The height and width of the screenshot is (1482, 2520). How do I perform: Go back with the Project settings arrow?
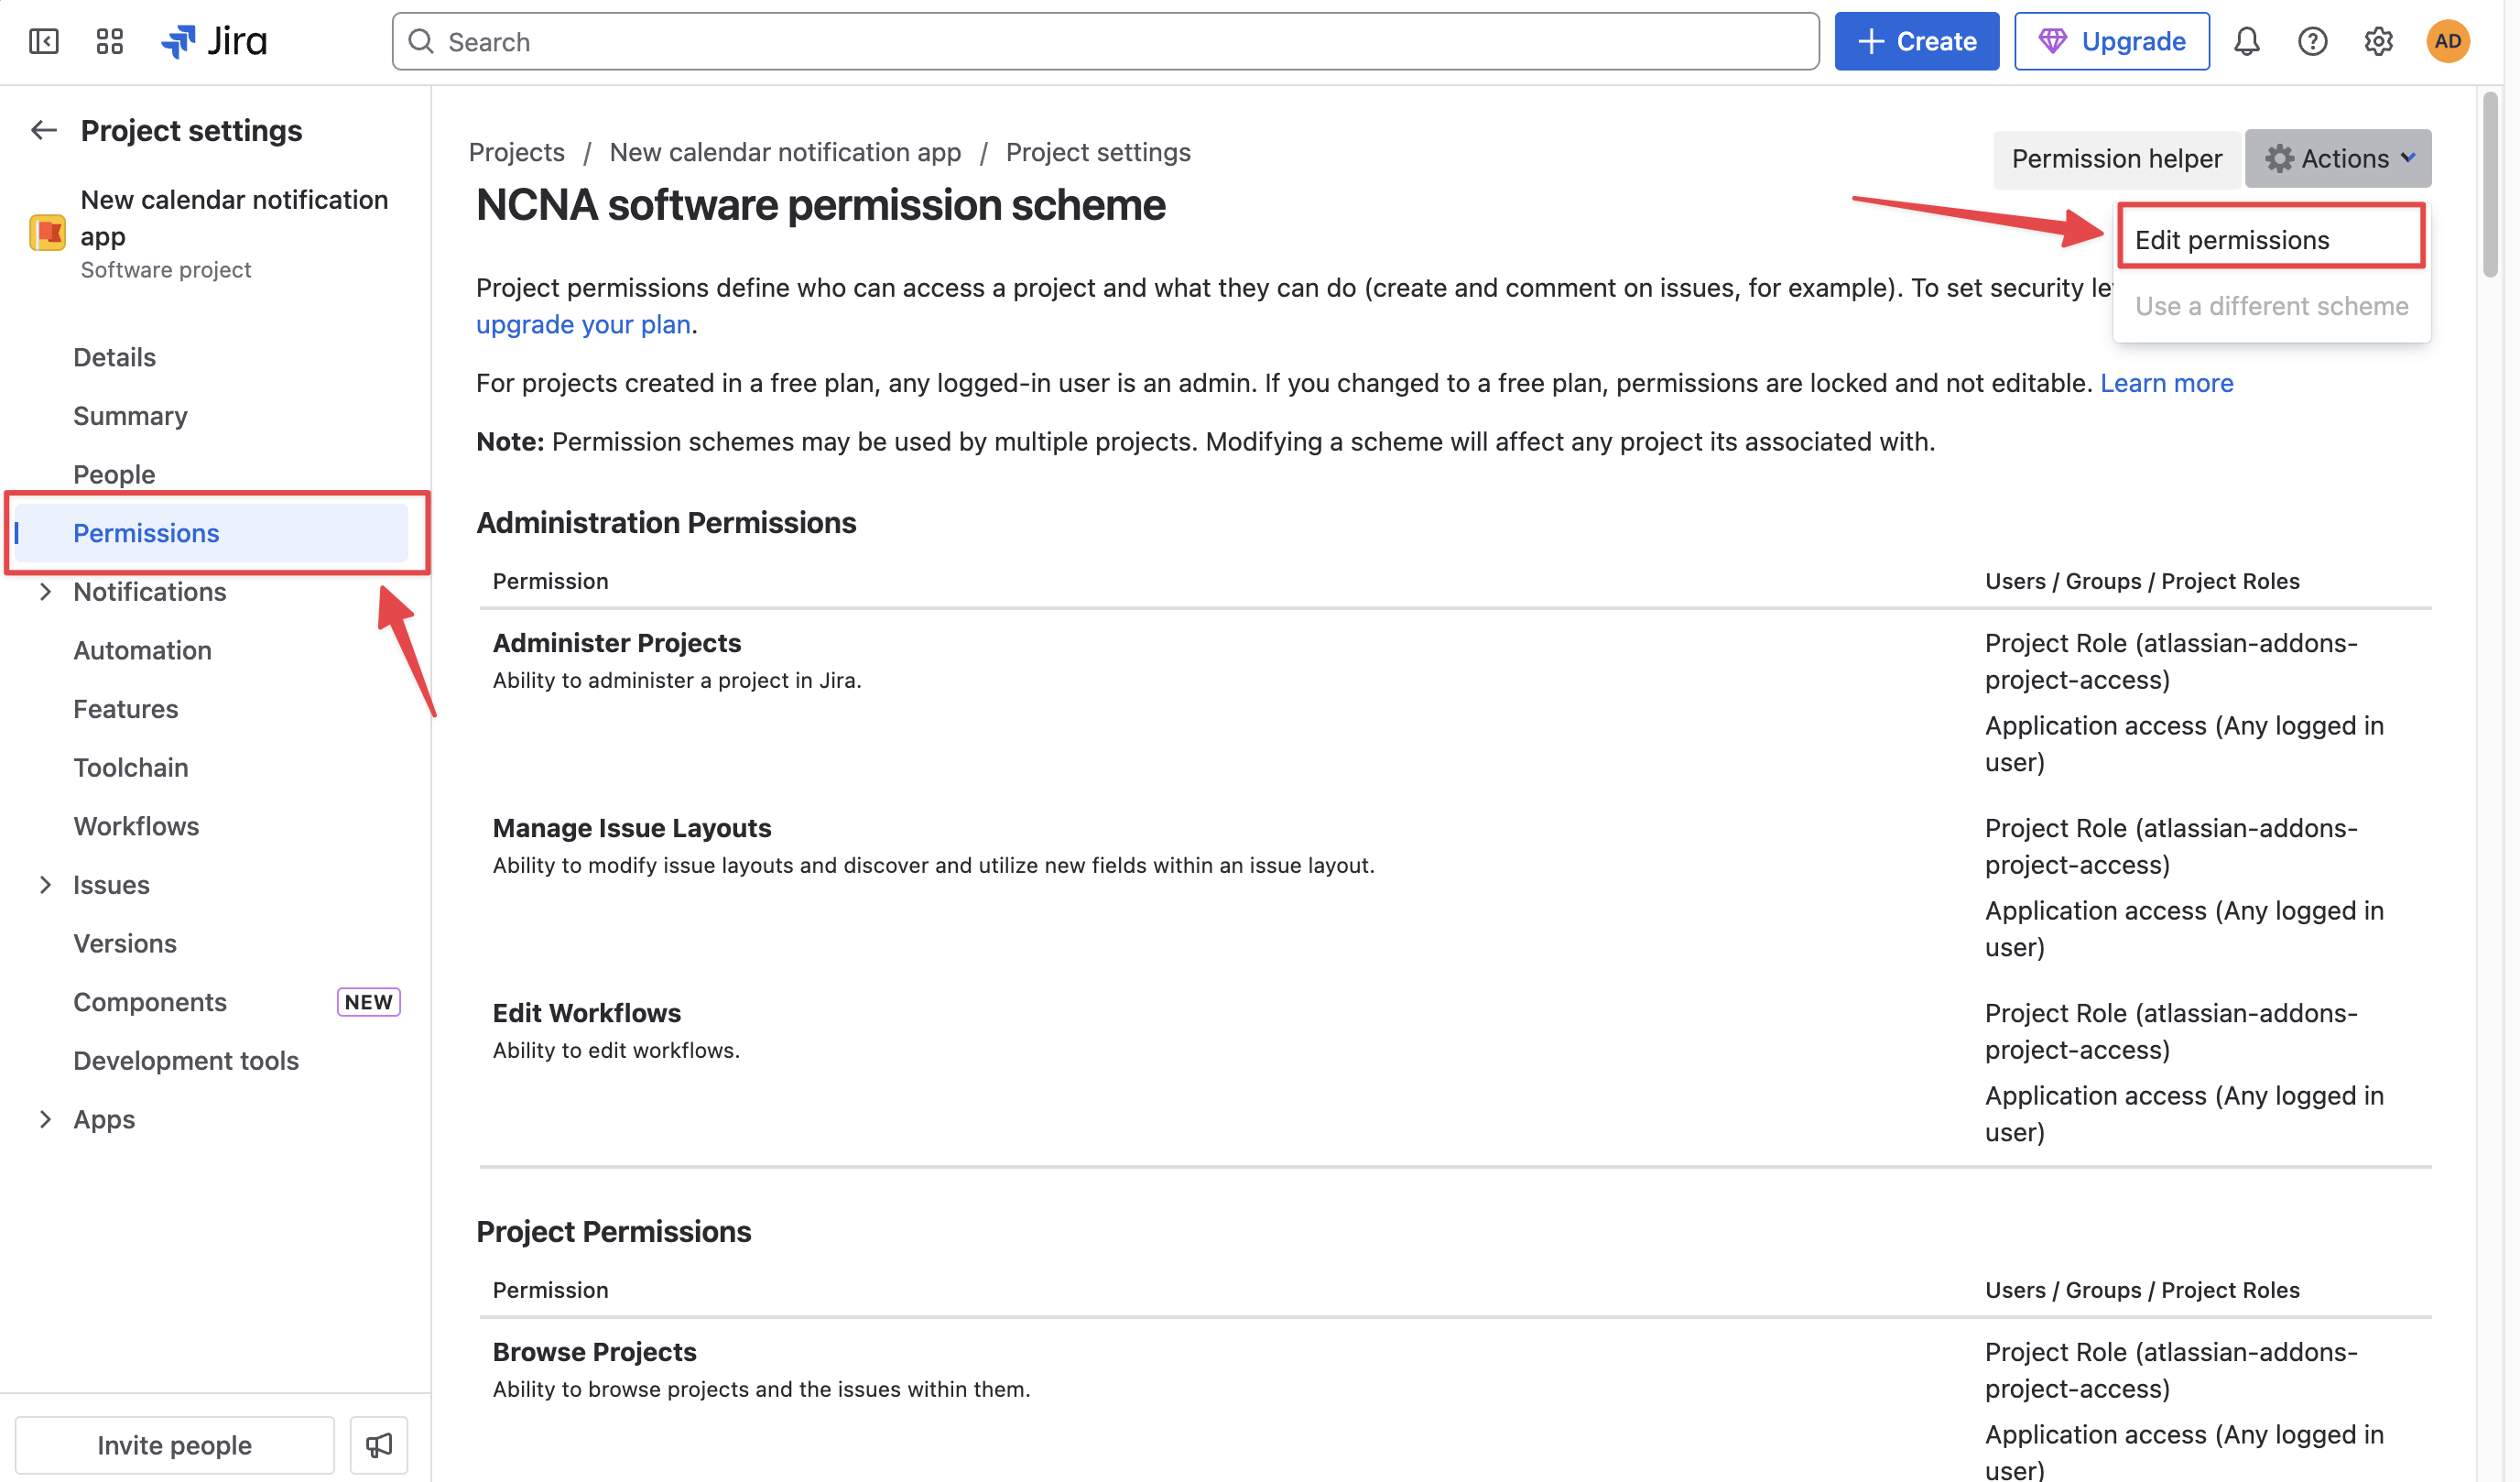(x=44, y=130)
